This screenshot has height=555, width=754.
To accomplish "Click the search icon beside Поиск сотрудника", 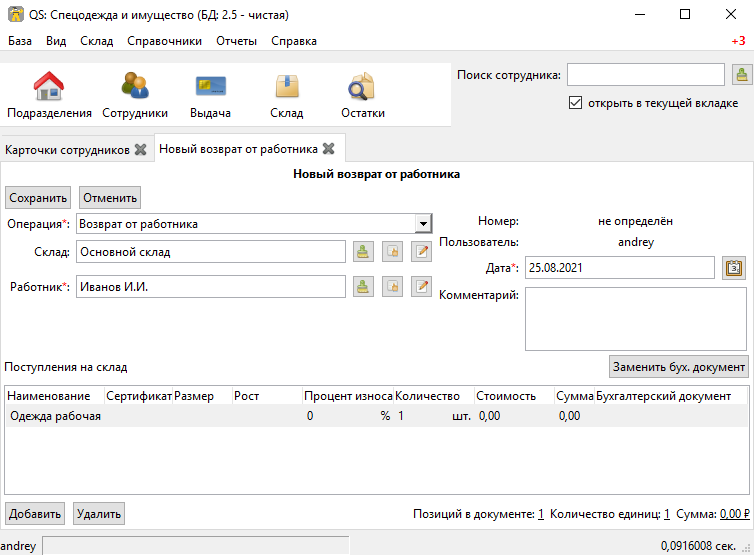I will (x=742, y=75).
